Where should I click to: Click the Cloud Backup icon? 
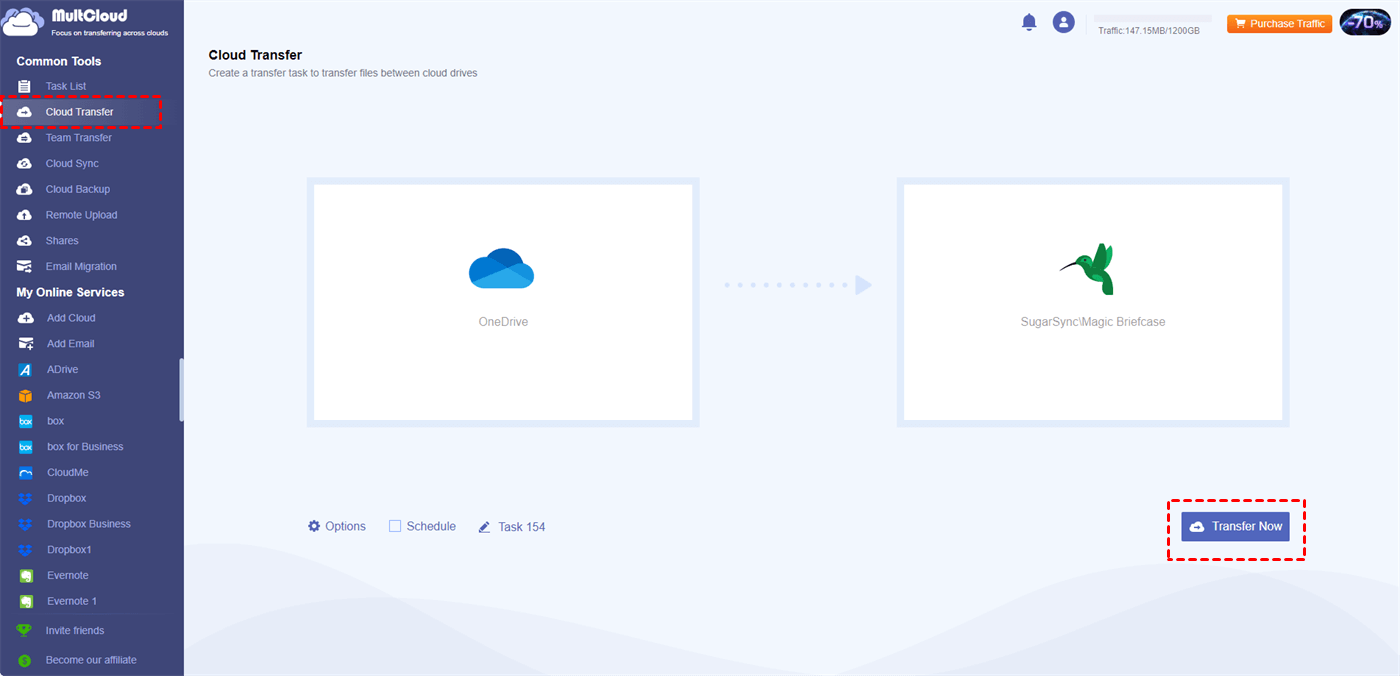click(25, 189)
